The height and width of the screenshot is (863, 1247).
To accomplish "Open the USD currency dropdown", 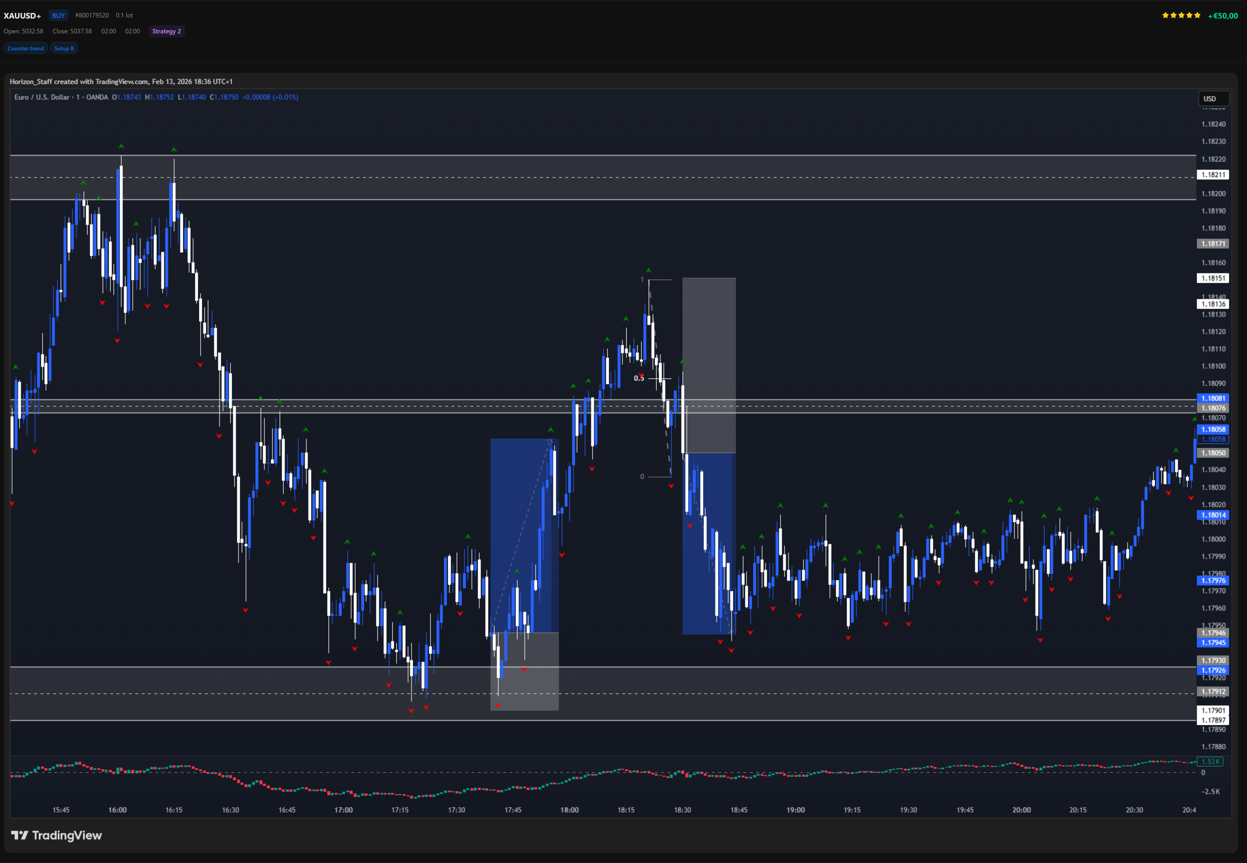I will coord(1212,99).
